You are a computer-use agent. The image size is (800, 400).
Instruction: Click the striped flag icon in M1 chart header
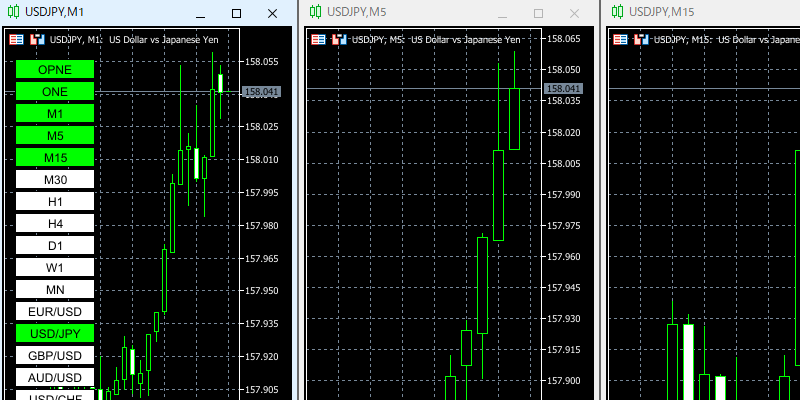click(17, 40)
